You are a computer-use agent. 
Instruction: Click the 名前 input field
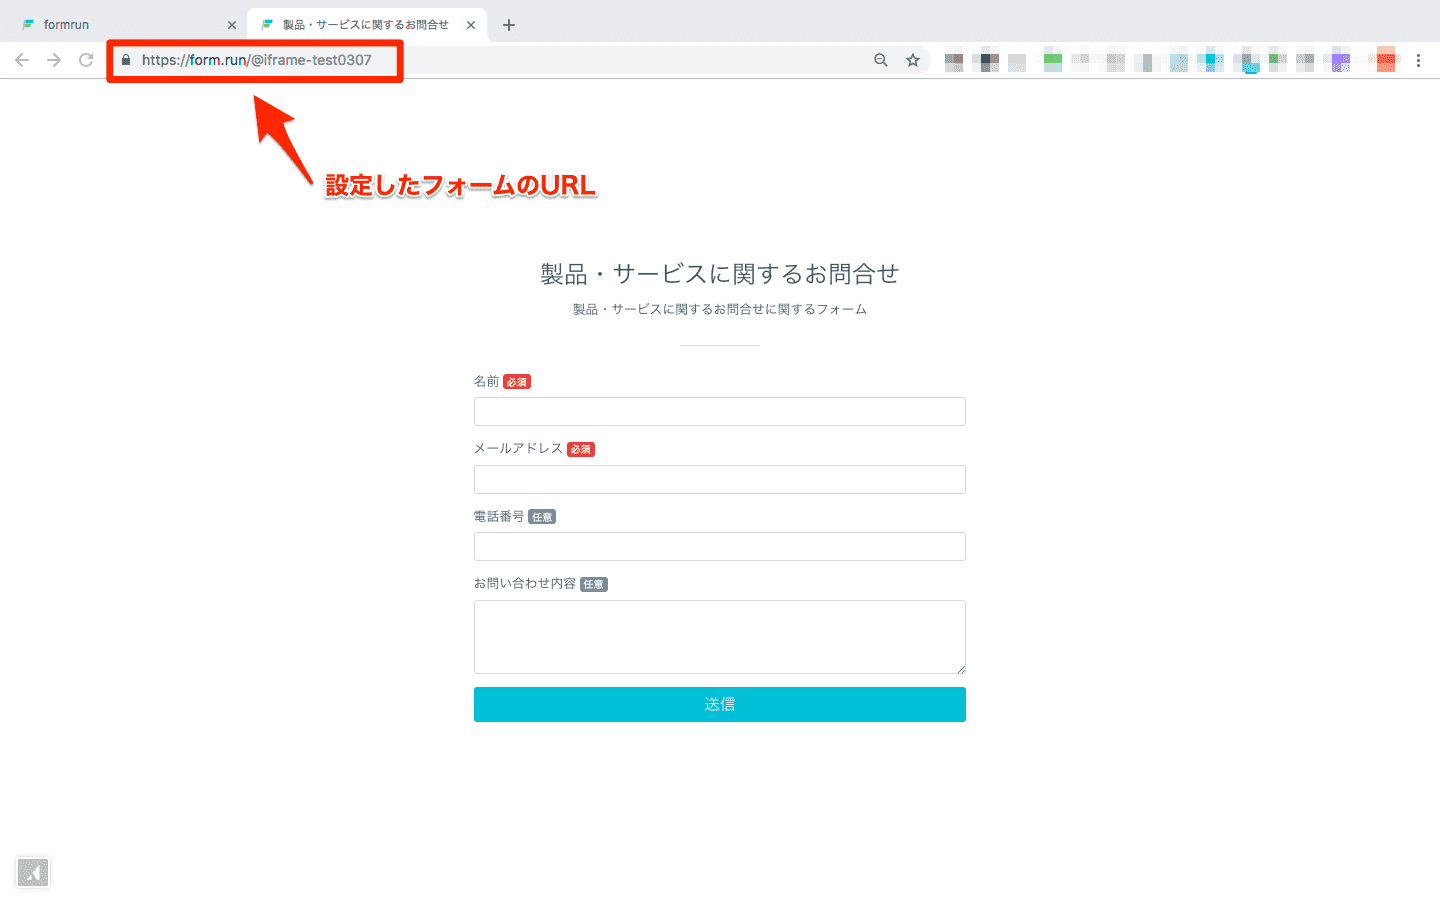click(x=719, y=411)
